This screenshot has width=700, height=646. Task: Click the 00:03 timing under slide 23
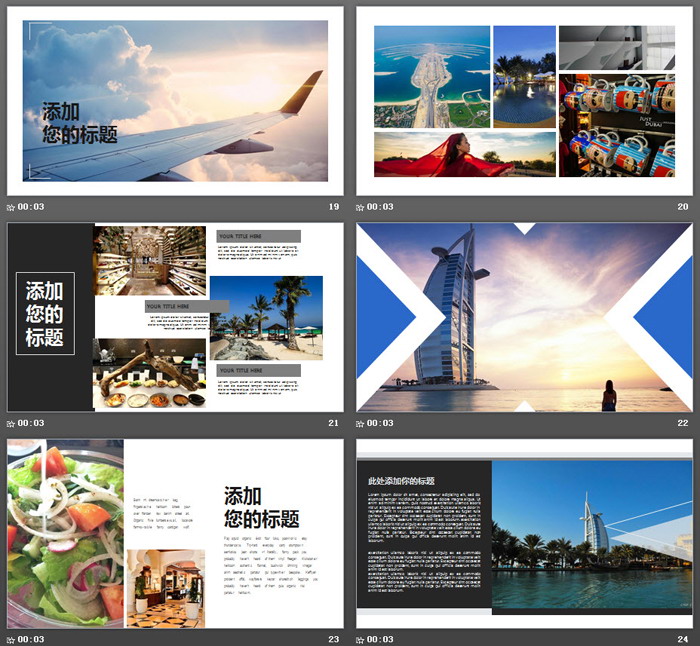coord(31,639)
